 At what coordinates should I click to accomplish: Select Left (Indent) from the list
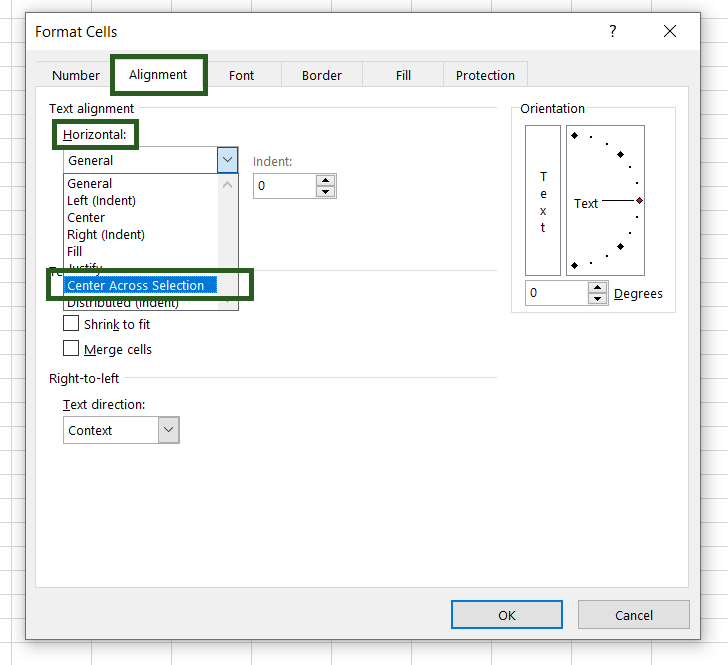[102, 201]
